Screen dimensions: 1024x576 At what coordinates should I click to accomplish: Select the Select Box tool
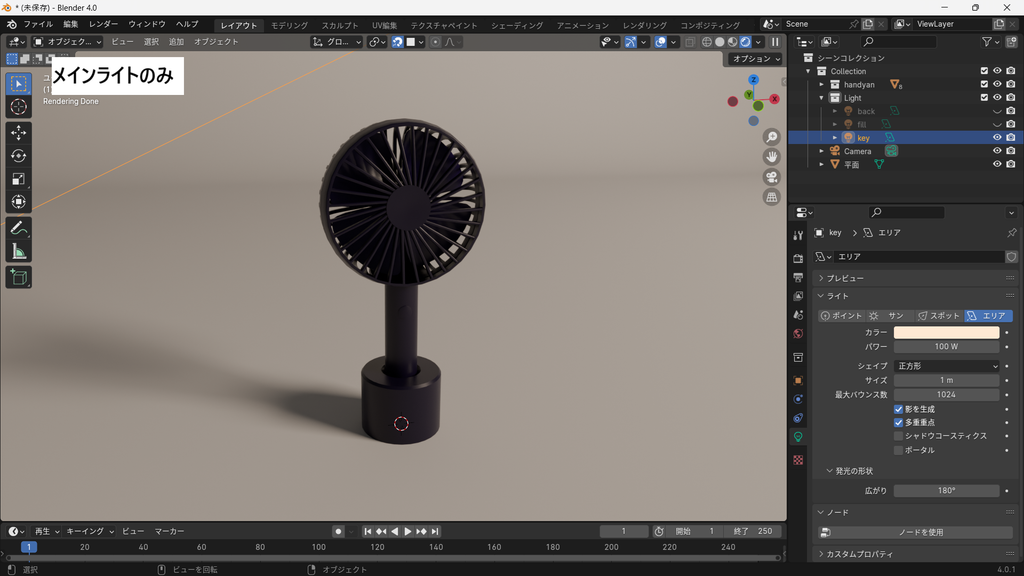18,84
